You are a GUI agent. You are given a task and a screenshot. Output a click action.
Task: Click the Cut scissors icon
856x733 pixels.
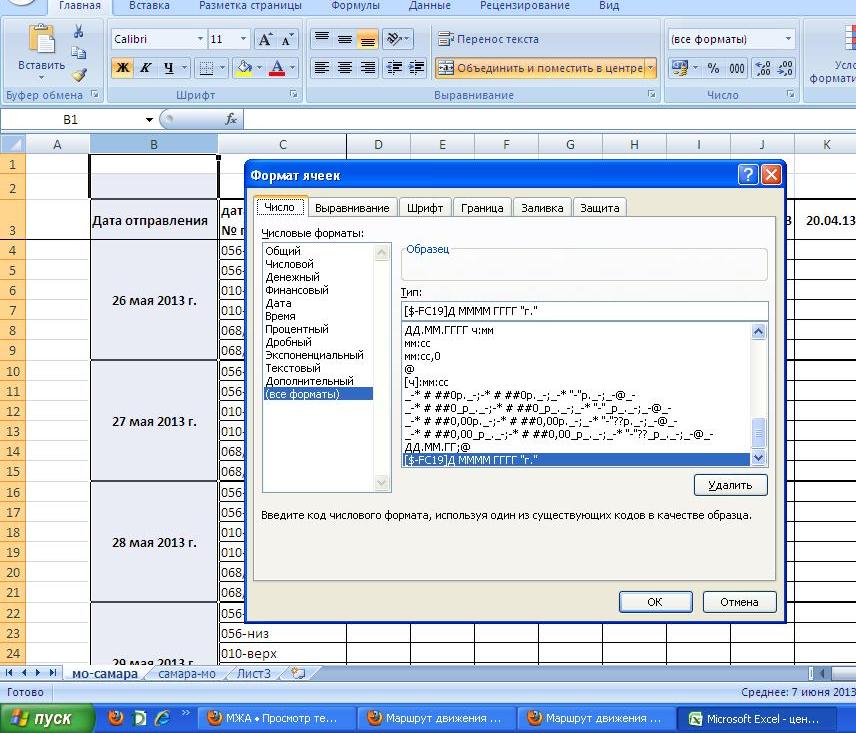pyautogui.click(x=79, y=32)
